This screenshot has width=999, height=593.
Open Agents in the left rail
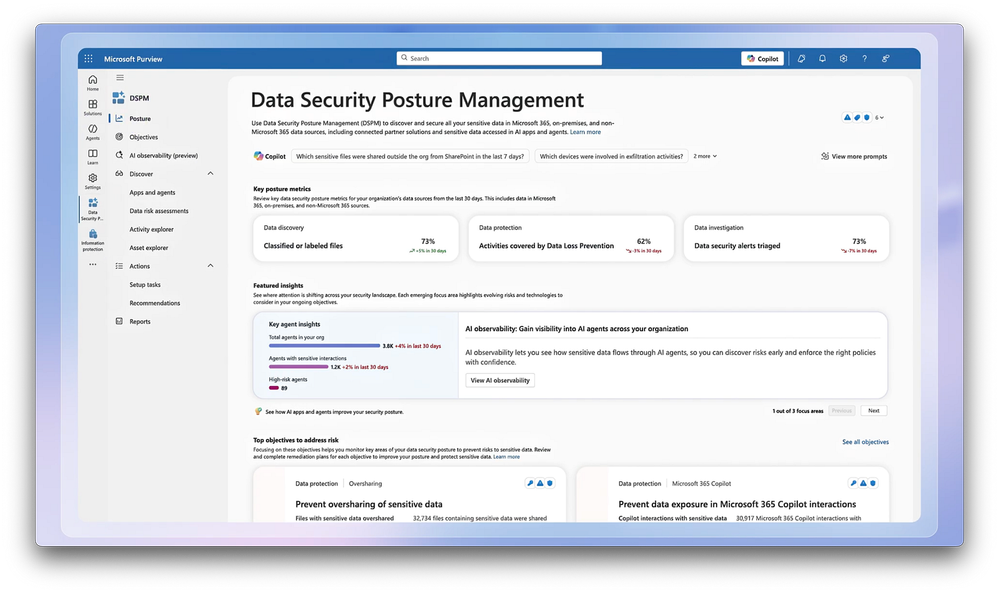(92, 132)
